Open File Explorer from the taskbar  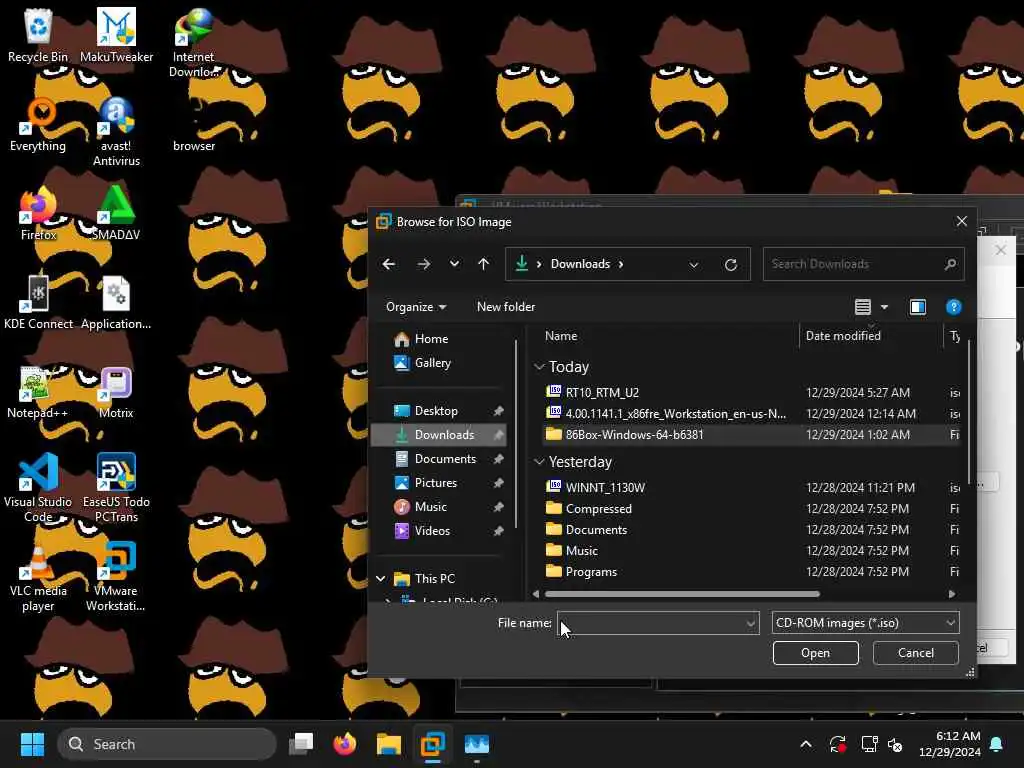389,744
